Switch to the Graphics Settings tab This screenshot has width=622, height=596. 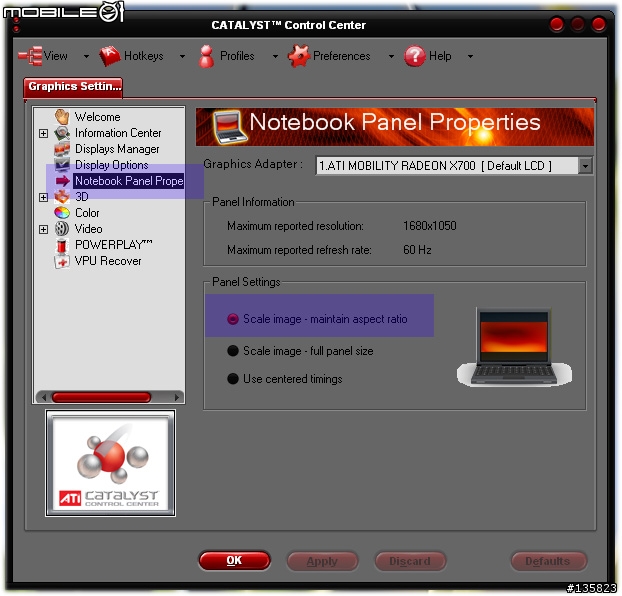tap(73, 87)
